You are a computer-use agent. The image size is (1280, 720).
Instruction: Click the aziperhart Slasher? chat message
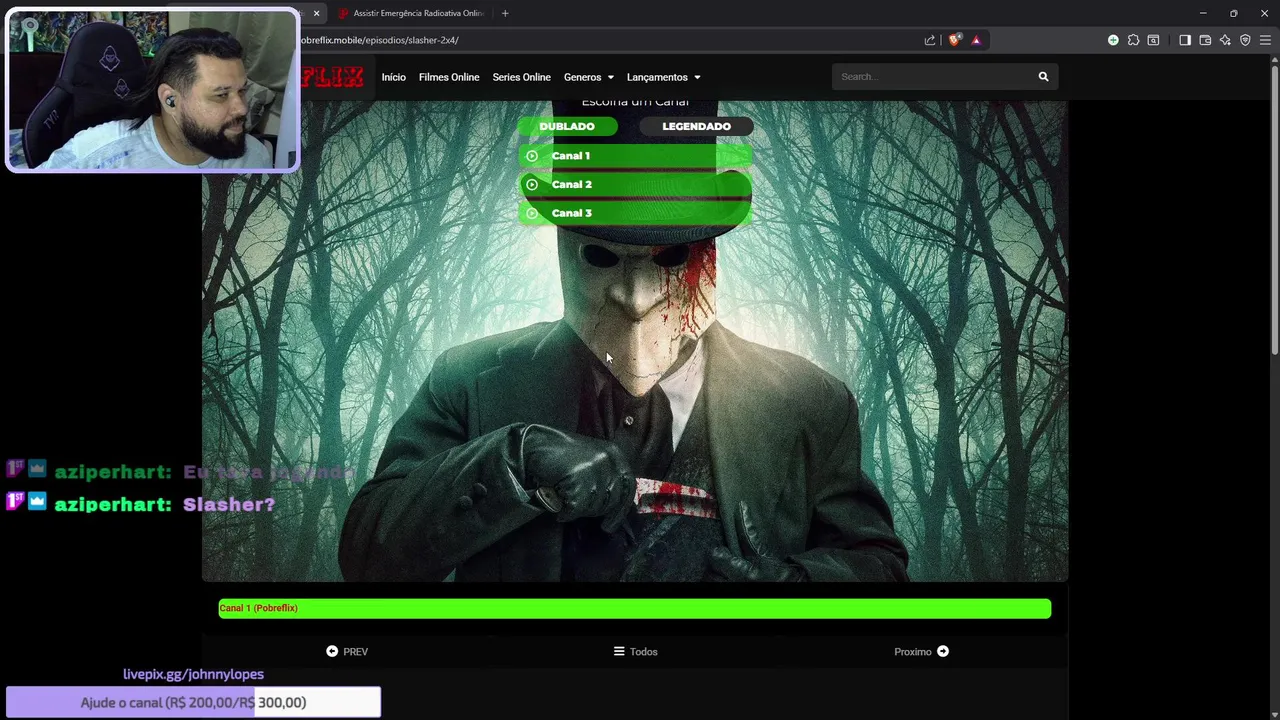pos(141,504)
